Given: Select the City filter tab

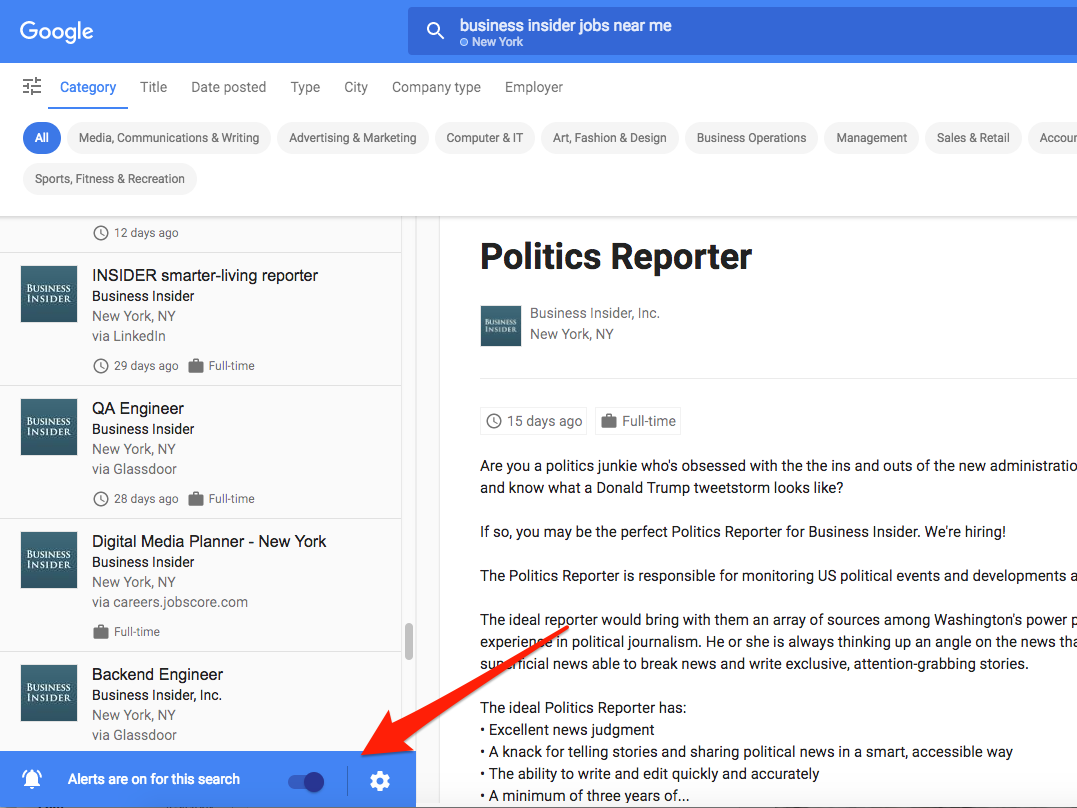Looking at the screenshot, I should point(356,87).
